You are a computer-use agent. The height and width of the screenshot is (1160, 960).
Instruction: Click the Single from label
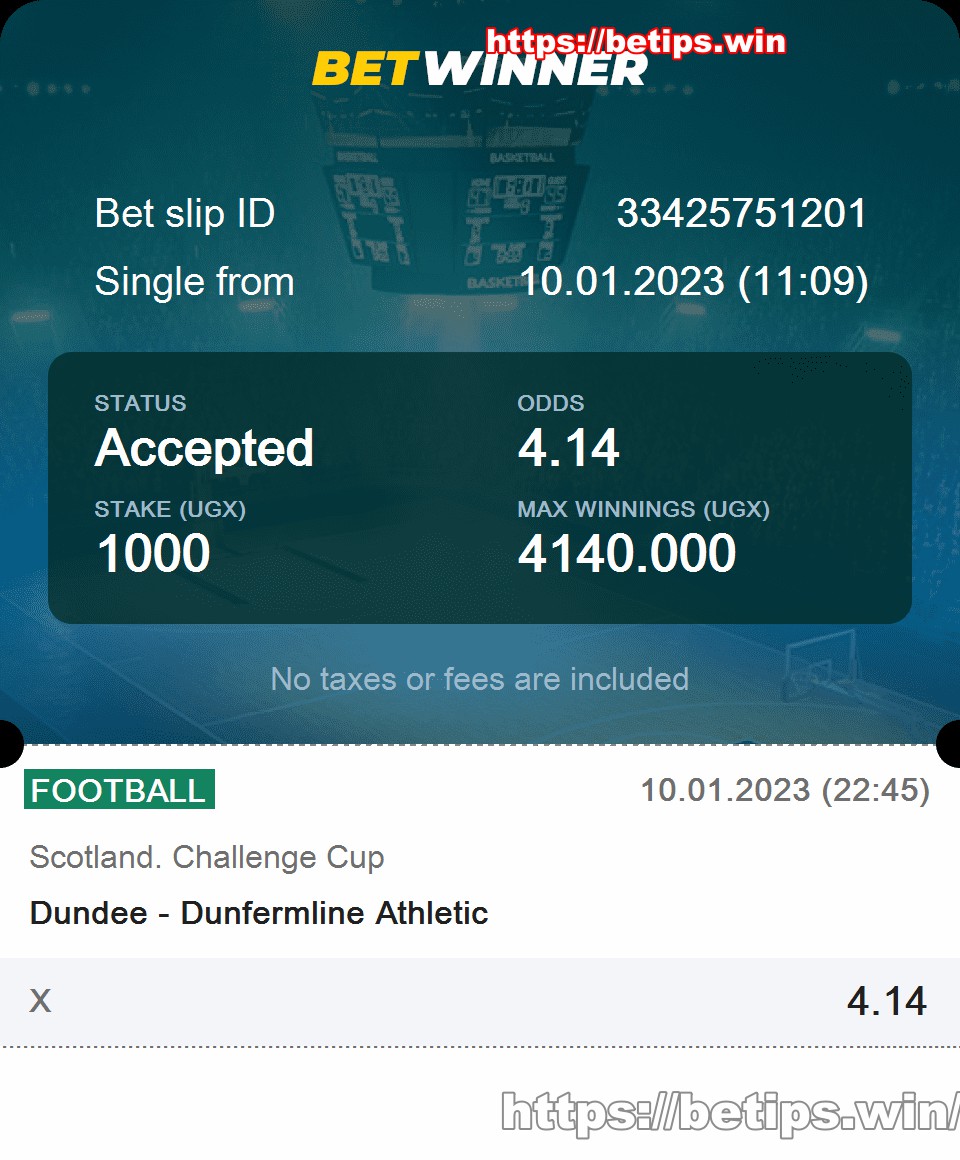[x=195, y=282]
